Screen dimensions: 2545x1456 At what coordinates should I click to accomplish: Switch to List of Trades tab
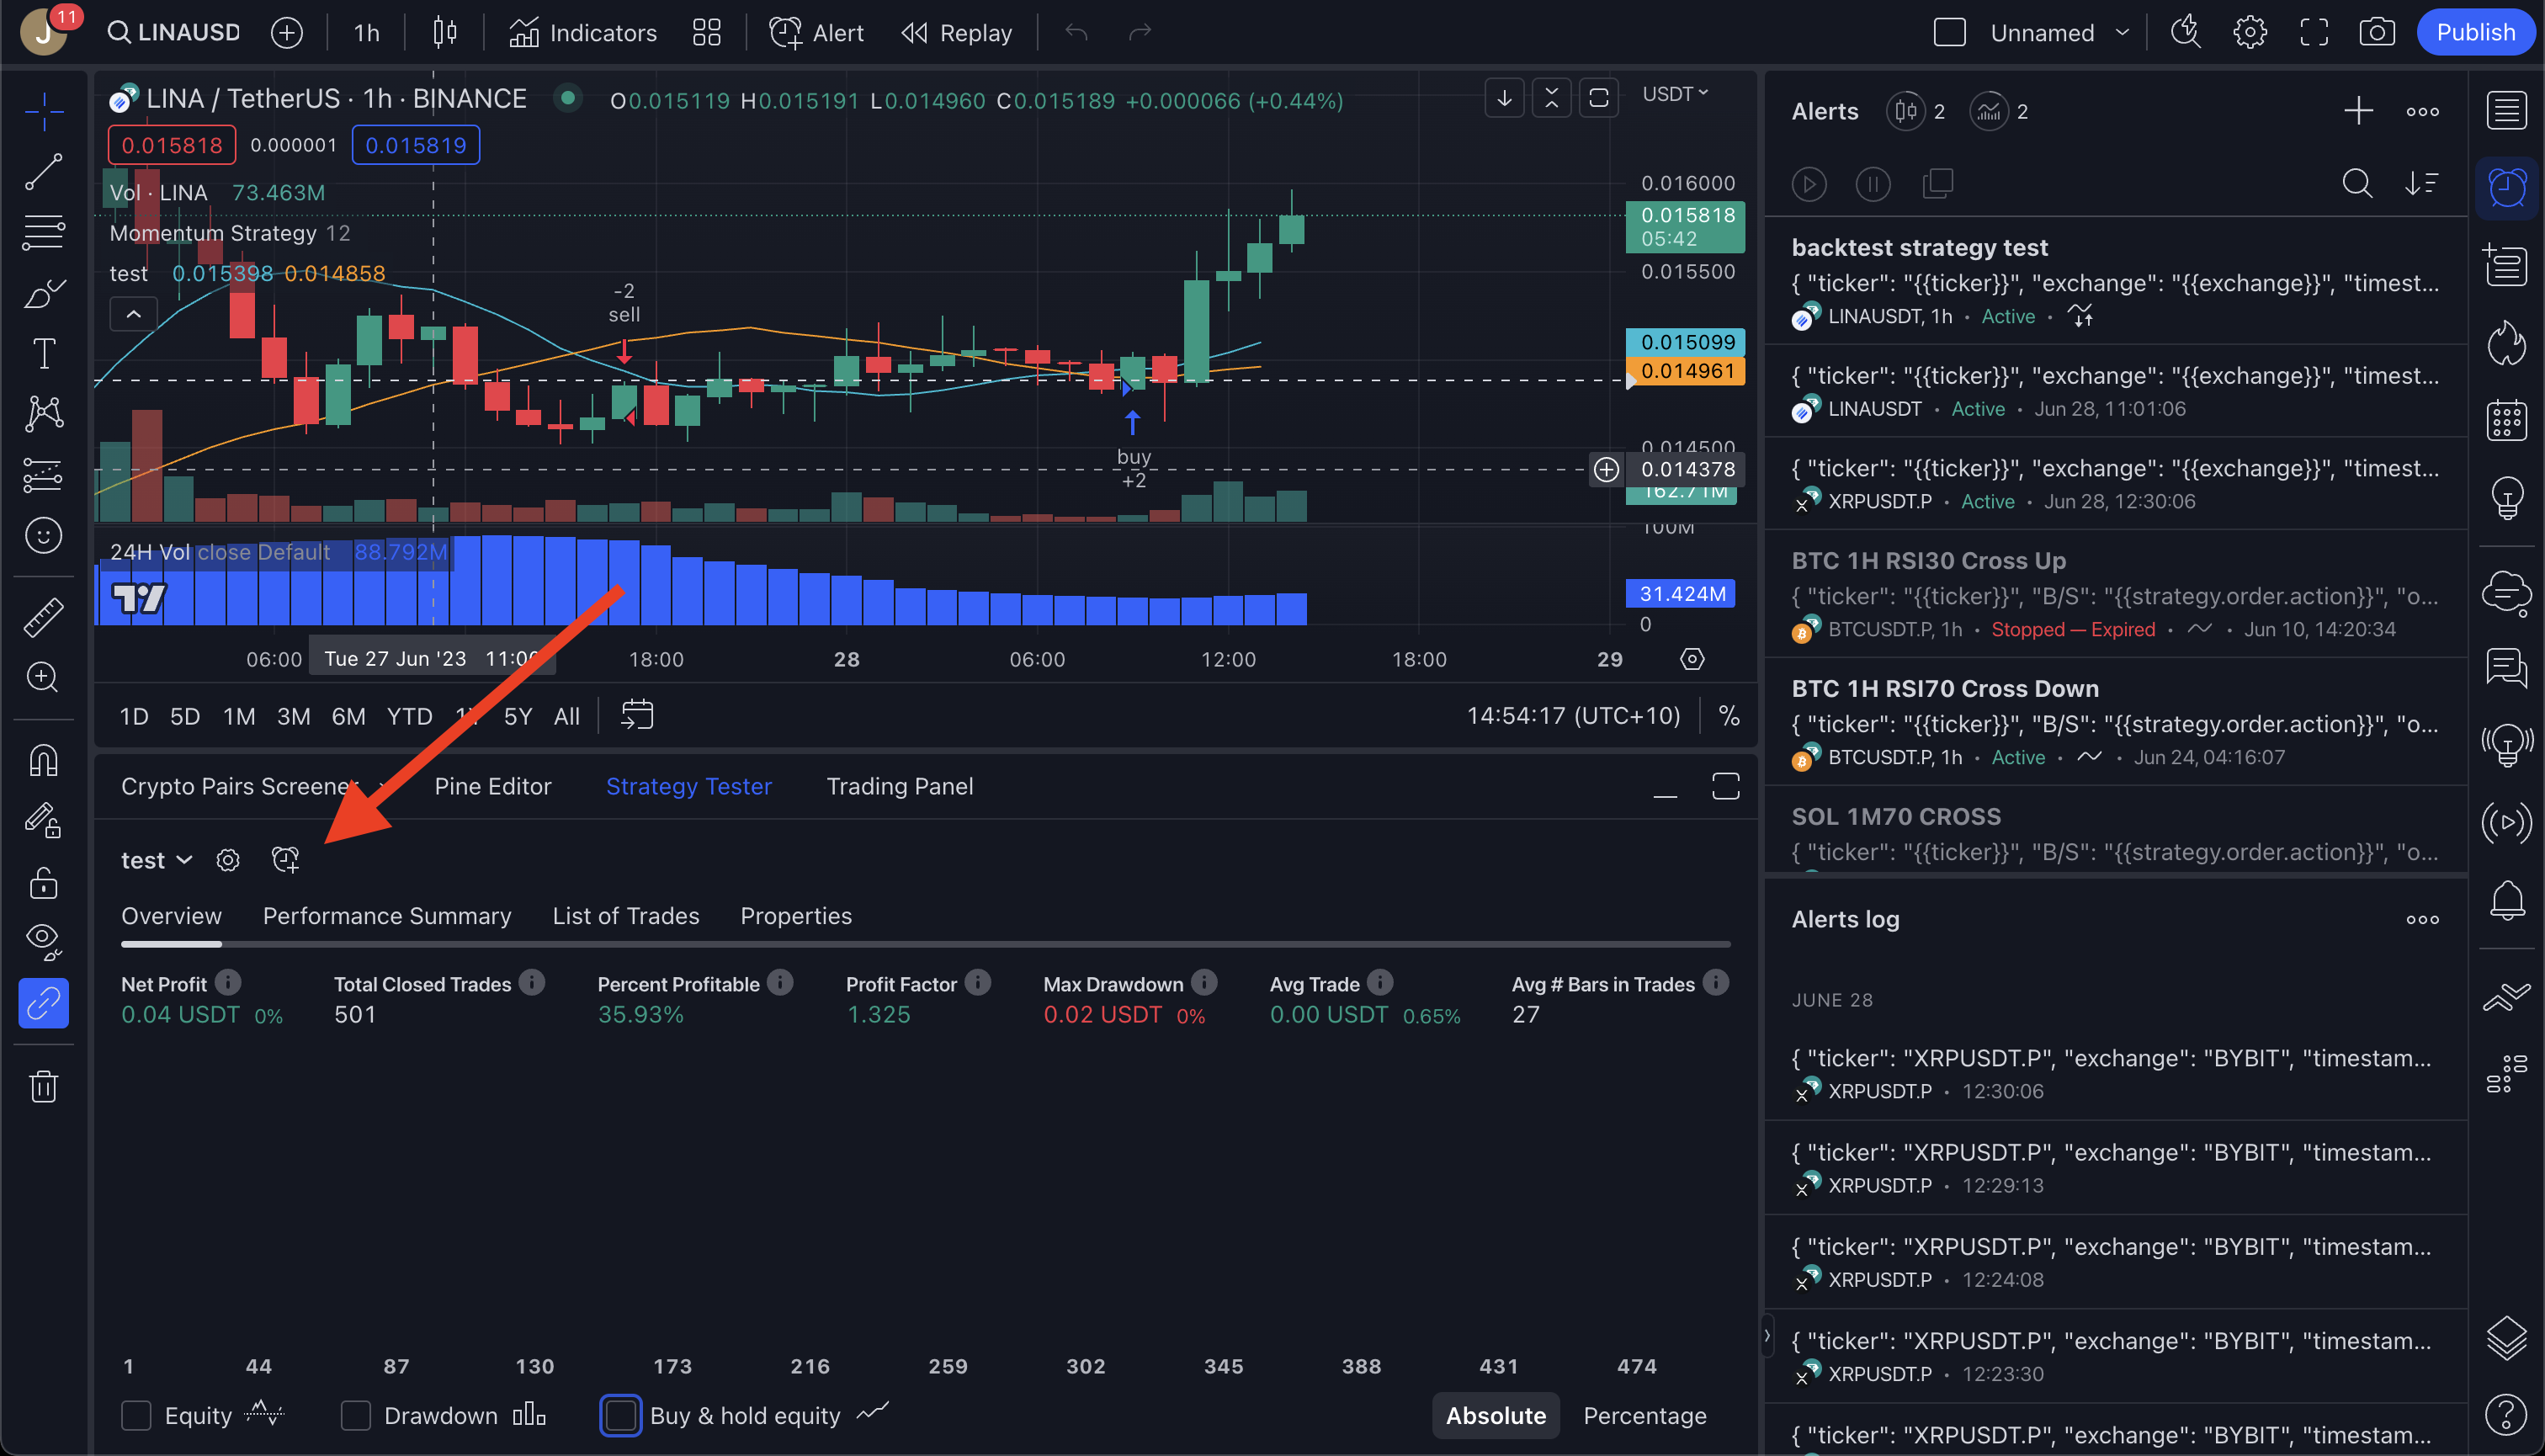(x=626, y=914)
